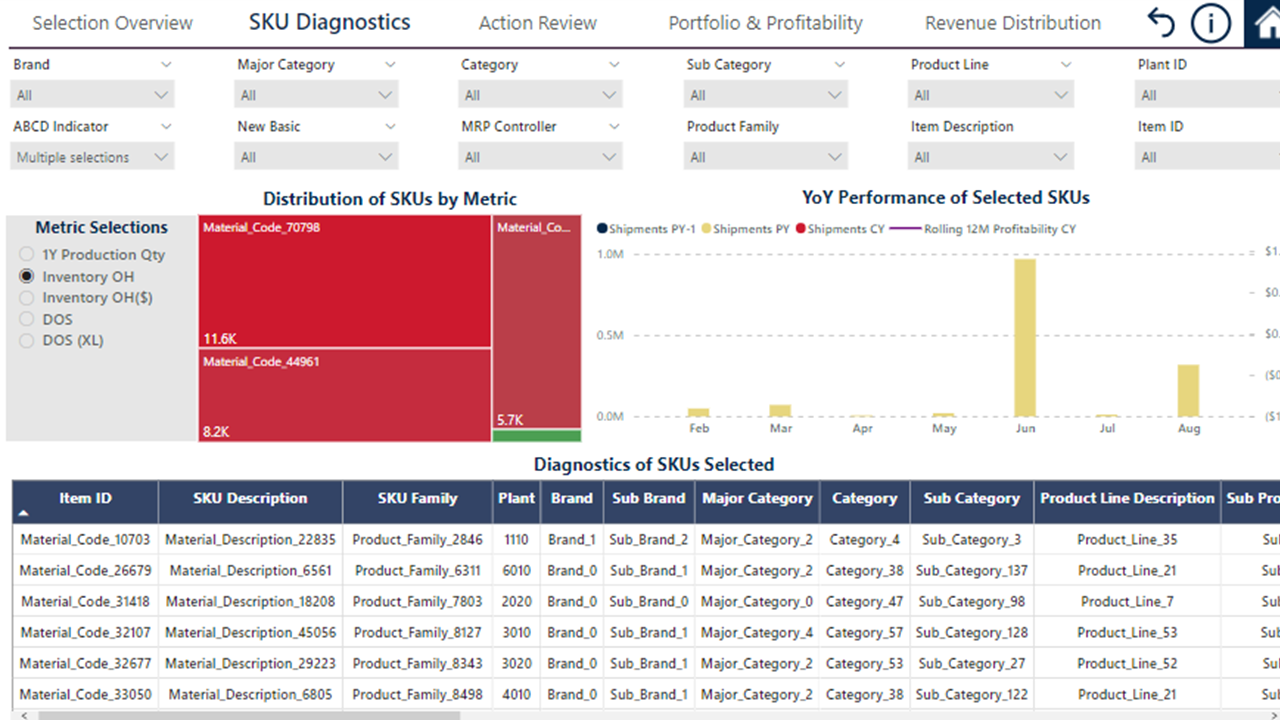The height and width of the screenshot is (720, 1280).
Task: Sort by SKU Description column header
Action: tap(250, 499)
